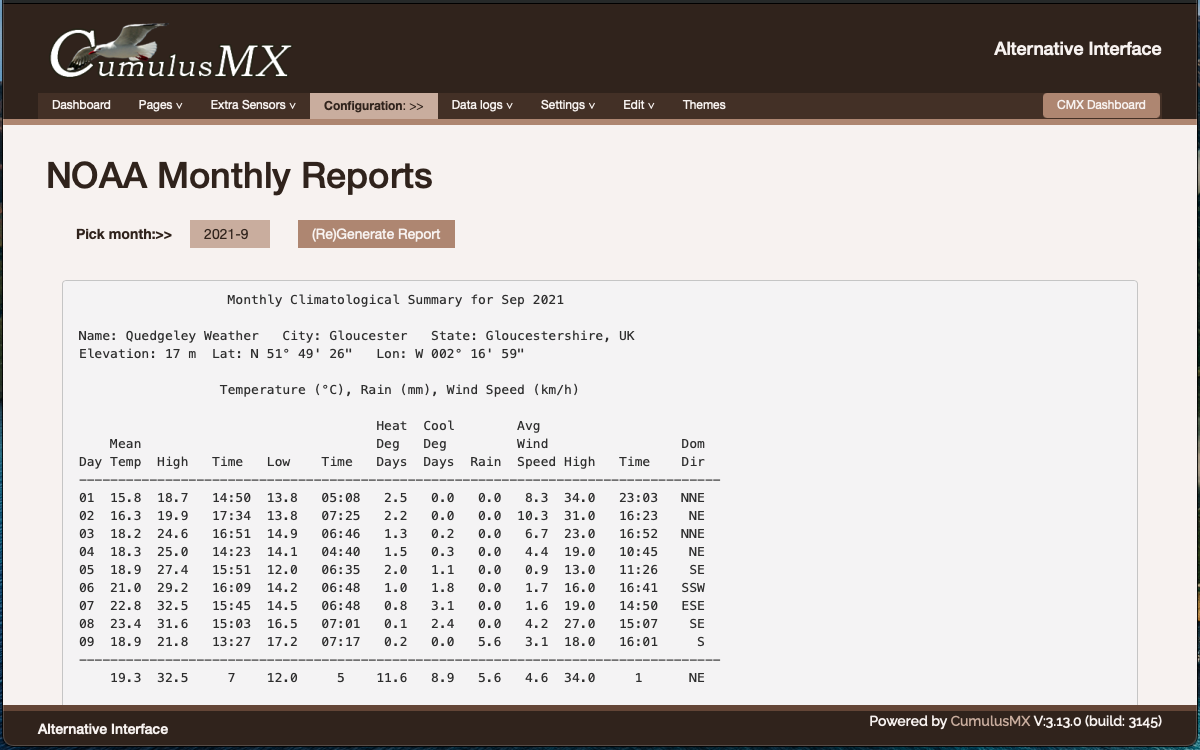The height and width of the screenshot is (750, 1200).
Task: Click the Alternative Interface header title
Action: point(1077,49)
